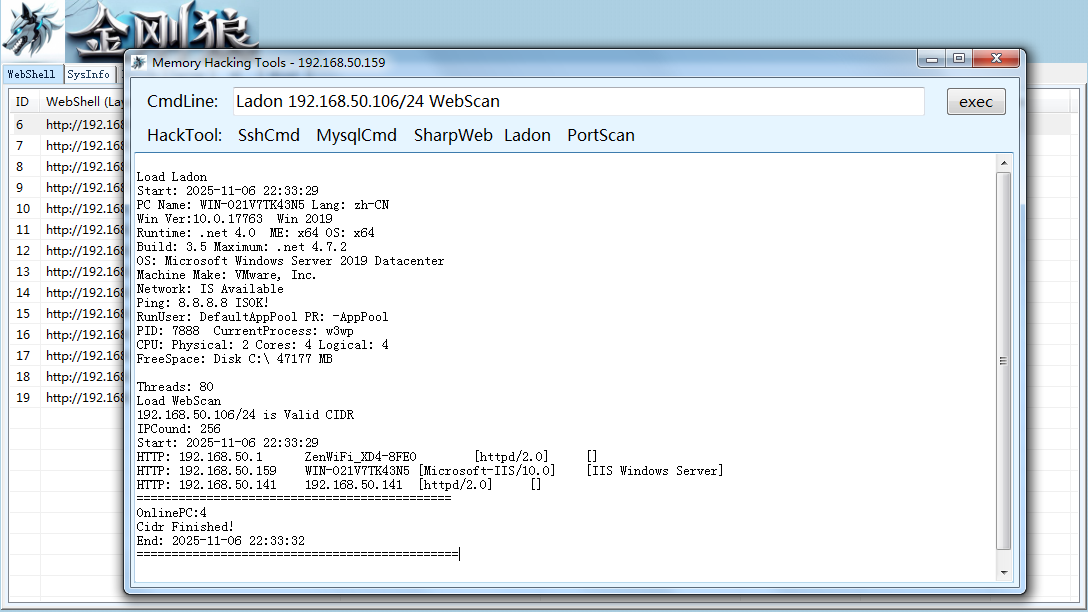Click the output scrollbar down arrow
Screen dimensions: 1088x612
tap(1003, 573)
